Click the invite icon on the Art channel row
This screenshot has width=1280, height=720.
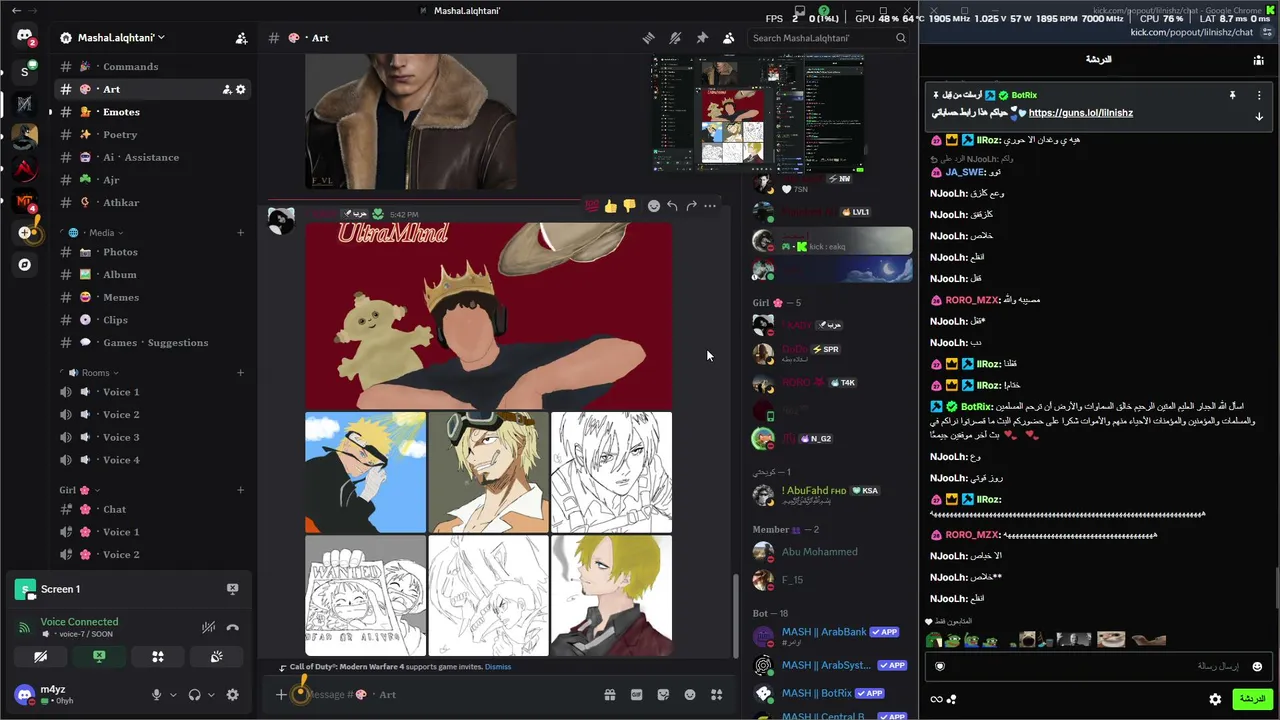227,89
